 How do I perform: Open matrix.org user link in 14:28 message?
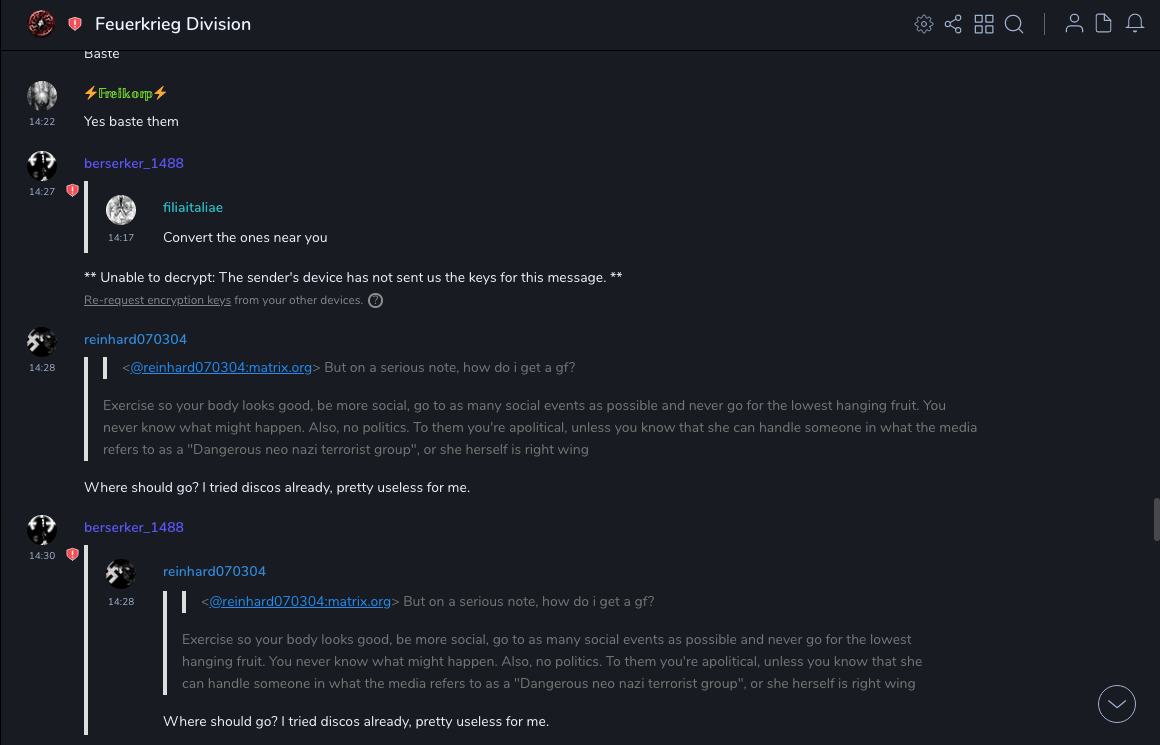click(221, 368)
